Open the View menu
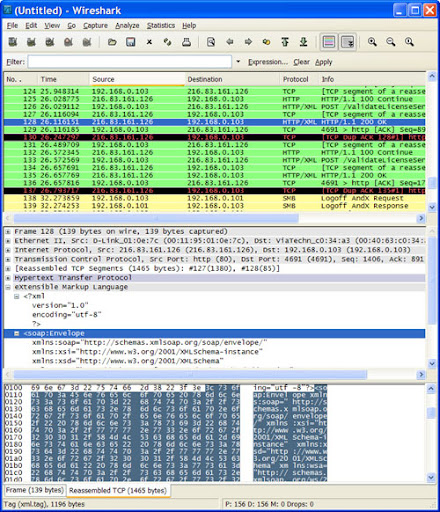Screen dimensions: 440x512 [x=52, y=25]
